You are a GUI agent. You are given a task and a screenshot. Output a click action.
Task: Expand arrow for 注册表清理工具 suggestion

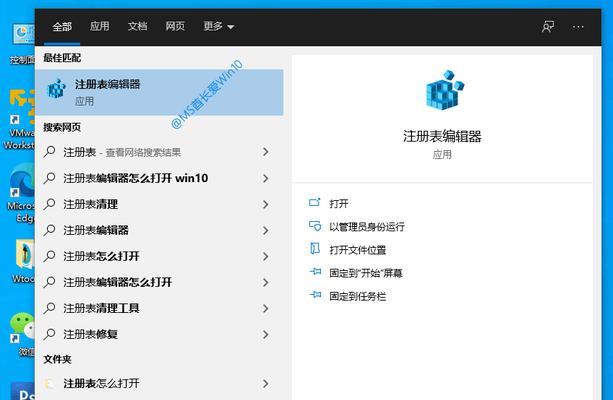tap(265, 309)
